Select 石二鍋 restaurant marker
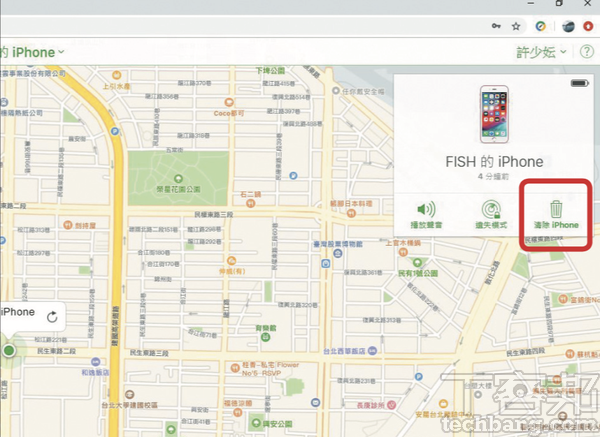Image resolution: width=600 pixels, height=437 pixels. click(251, 204)
